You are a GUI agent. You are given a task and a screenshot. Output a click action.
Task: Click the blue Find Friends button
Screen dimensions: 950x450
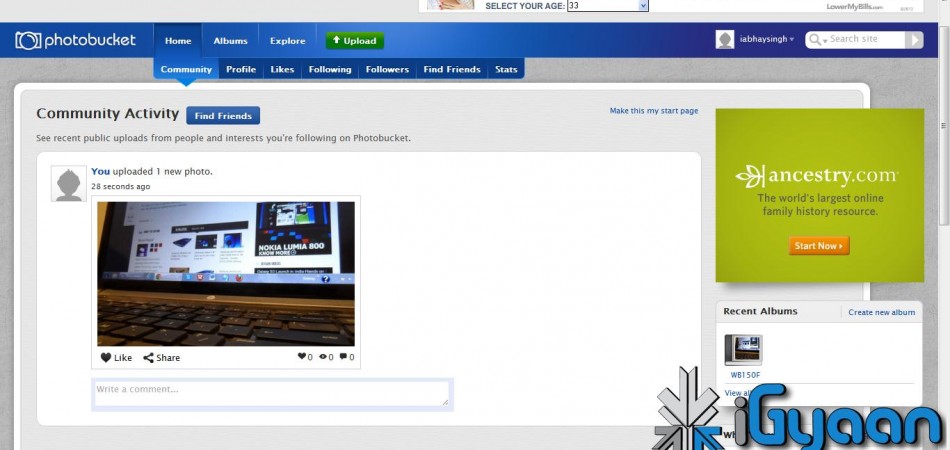pyautogui.click(x=222, y=116)
